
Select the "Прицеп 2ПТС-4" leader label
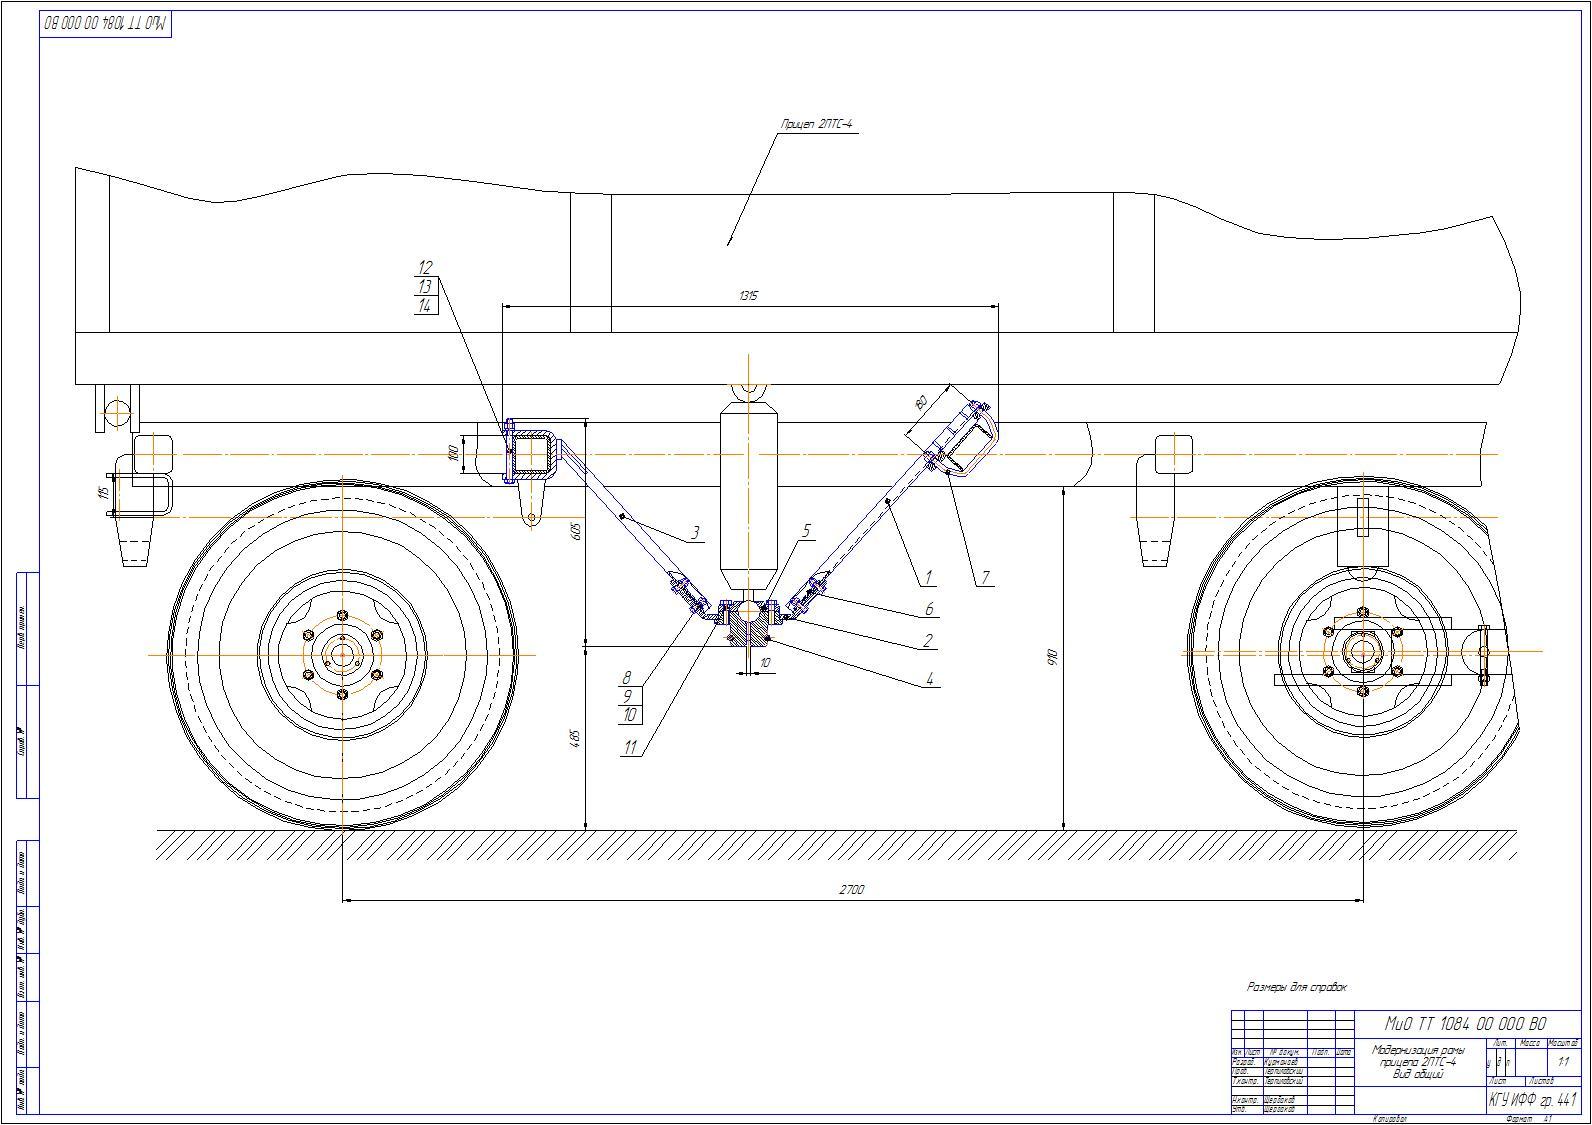pos(816,125)
